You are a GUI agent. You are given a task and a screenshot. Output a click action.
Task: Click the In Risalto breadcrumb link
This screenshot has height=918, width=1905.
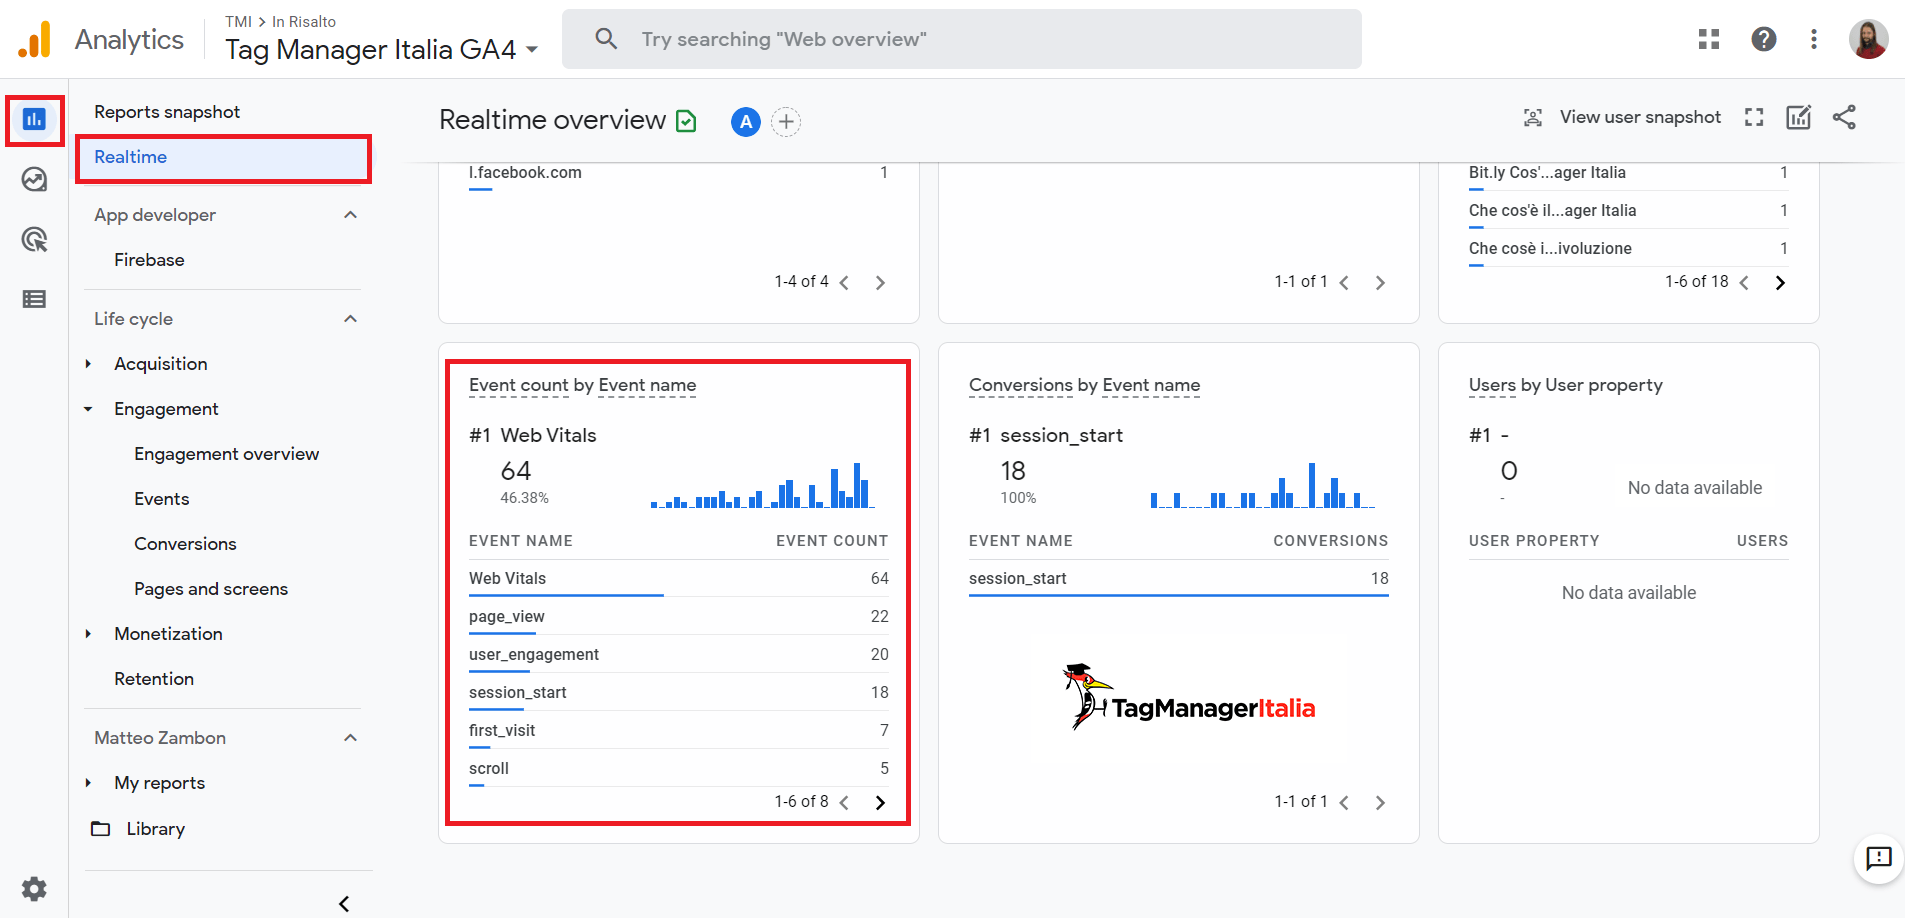(304, 21)
